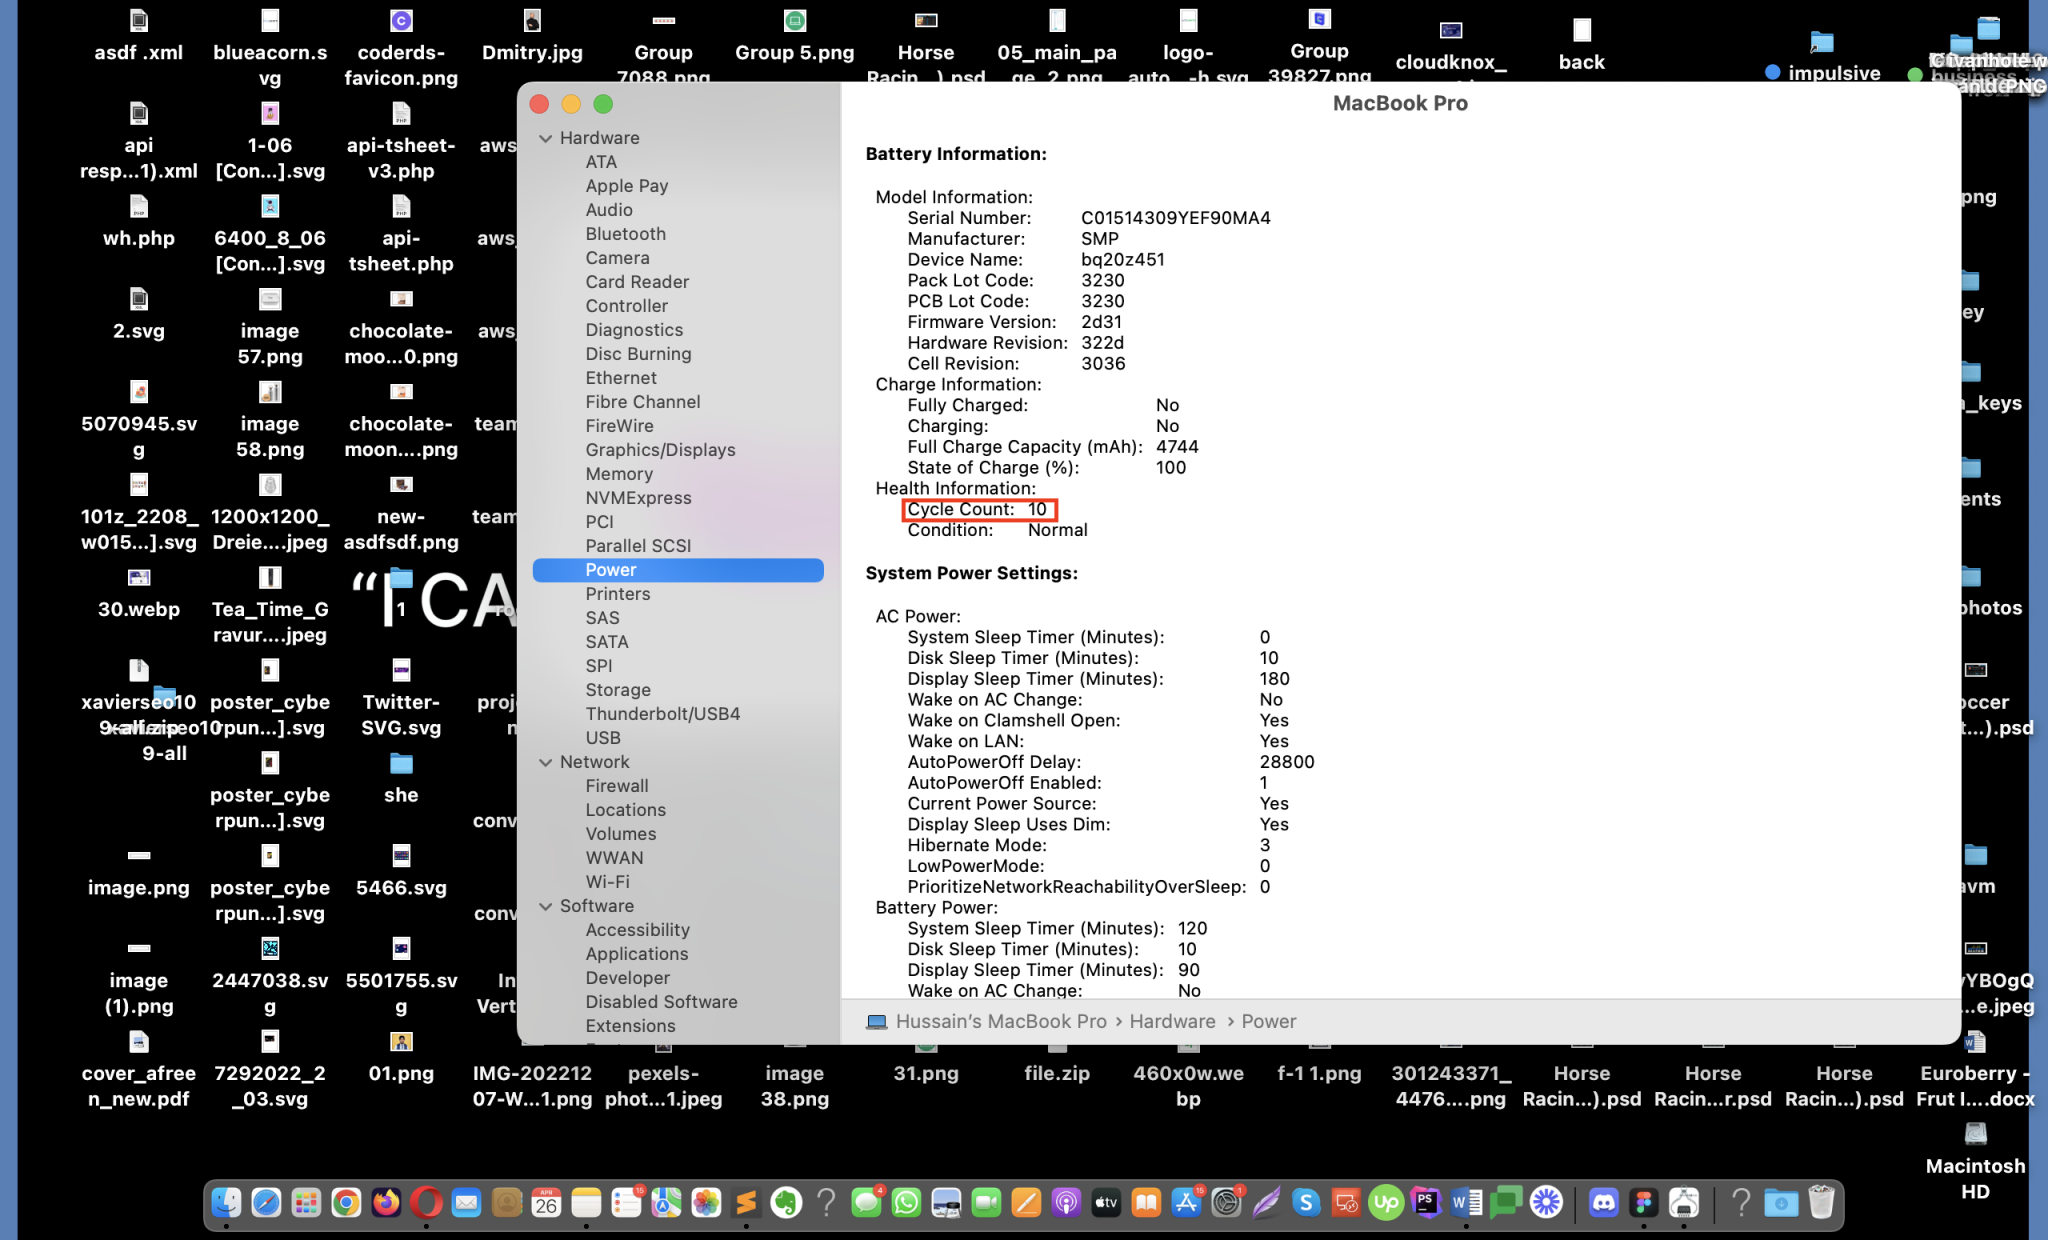Open Sublime Text from the Dock
The height and width of the screenshot is (1240, 2048).
(x=746, y=1203)
